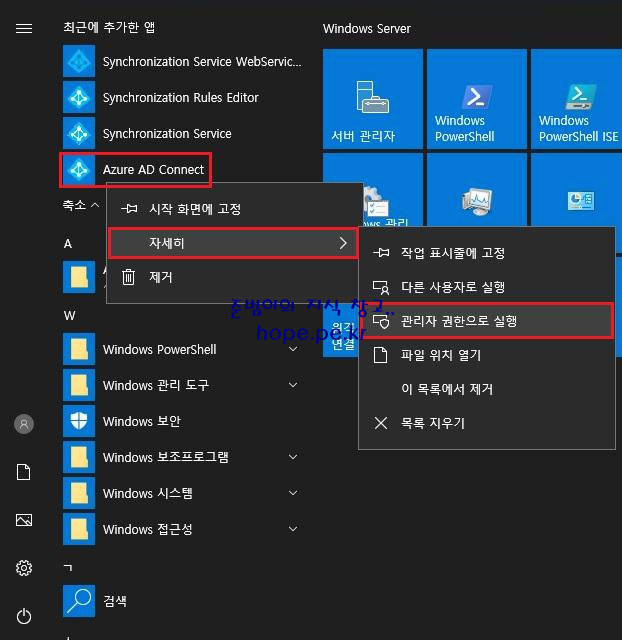622x640 pixels.
Task: Click the Windows 보안 label
Action: click(x=142, y=421)
